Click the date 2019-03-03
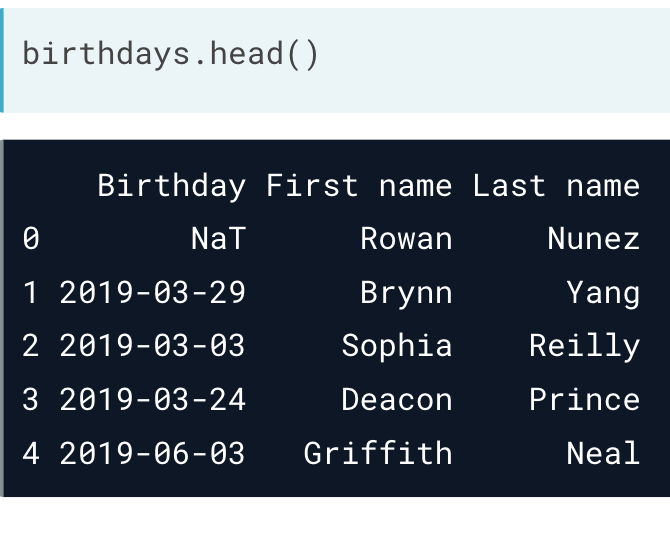Viewport: 670px width, 546px height. 152,346
